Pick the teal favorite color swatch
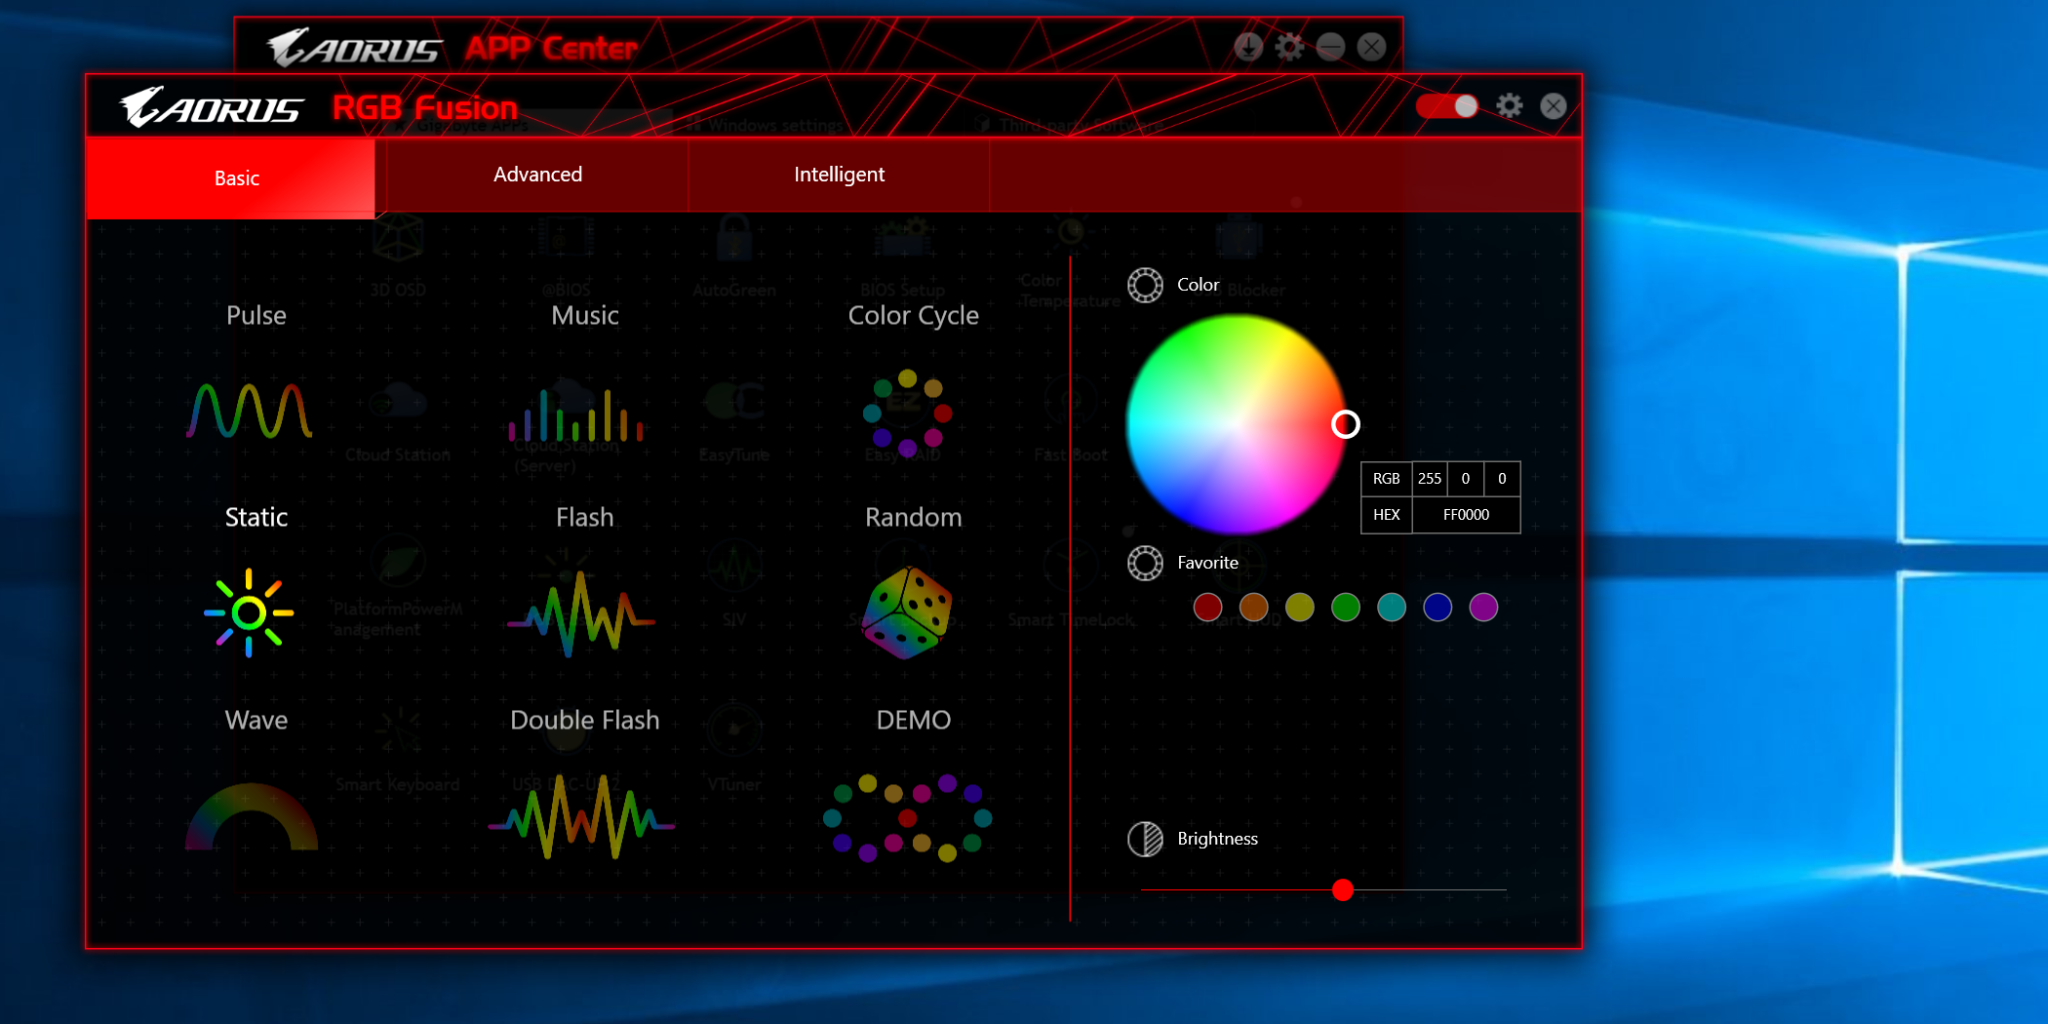This screenshot has height=1024, width=2048. click(1391, 607)
